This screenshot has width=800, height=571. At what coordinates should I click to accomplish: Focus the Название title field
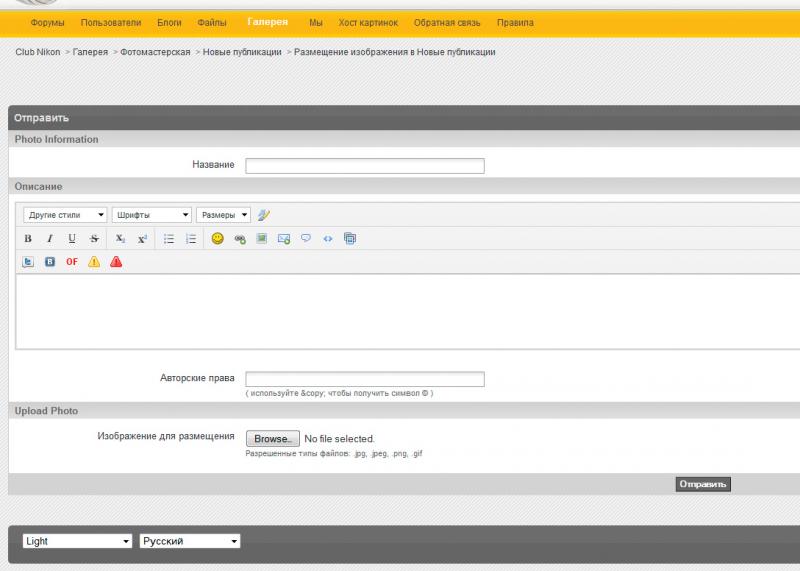(x=365, y=166)
